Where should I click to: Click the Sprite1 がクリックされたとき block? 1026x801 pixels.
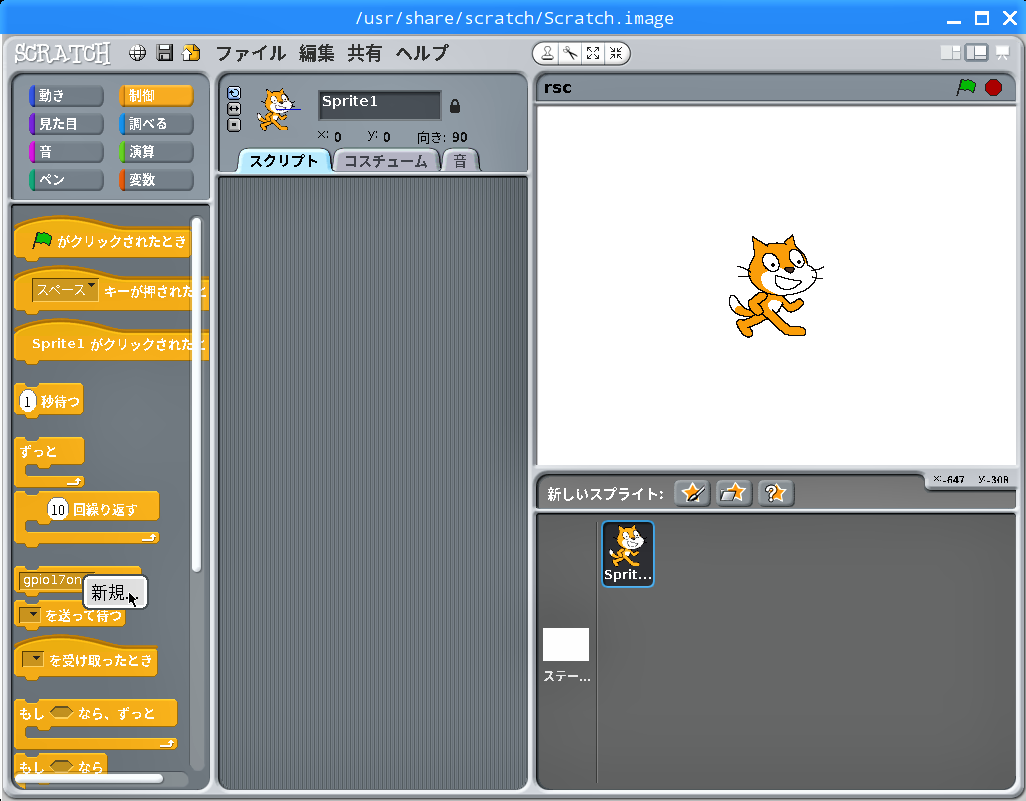(x=110, y=342)
